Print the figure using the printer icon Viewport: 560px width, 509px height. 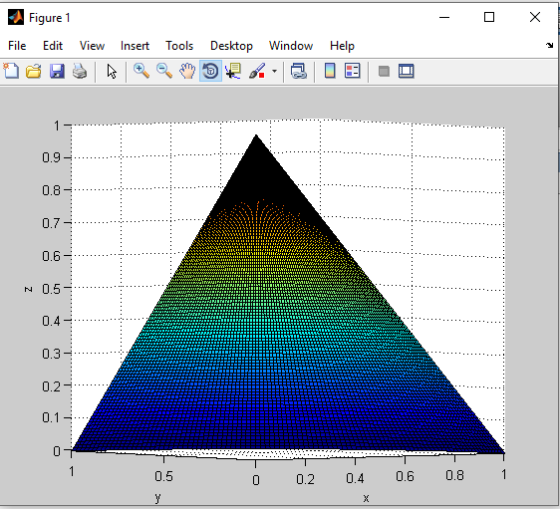[x=80, y=71]
